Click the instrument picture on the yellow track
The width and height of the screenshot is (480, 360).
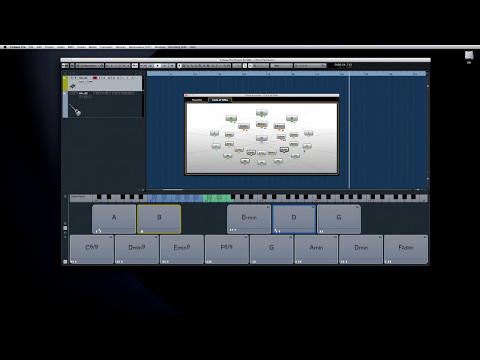(x=73, y=86)
